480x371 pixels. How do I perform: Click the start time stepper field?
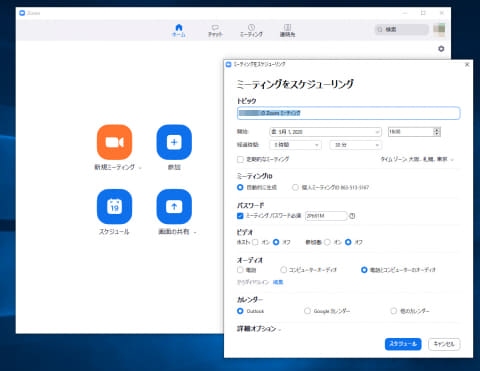point(414,132)
